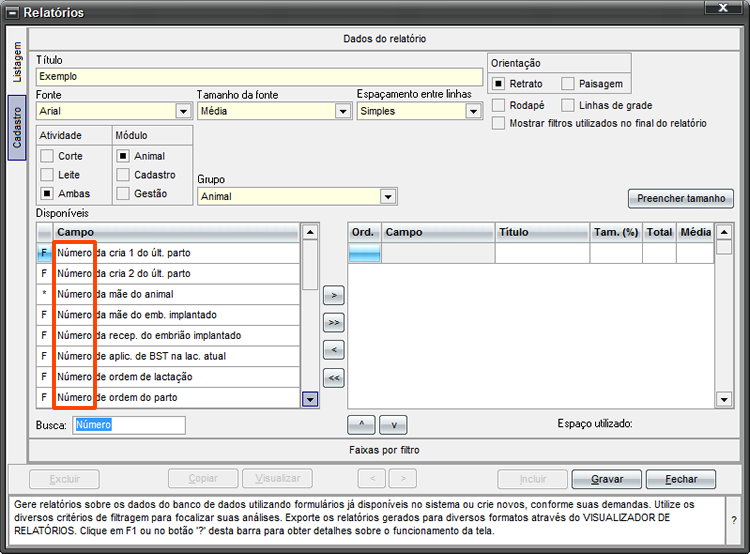Toggle Mostrar filtros utilizados no final do relatório
The image size is (750, 554).
(x=498, y=123)
